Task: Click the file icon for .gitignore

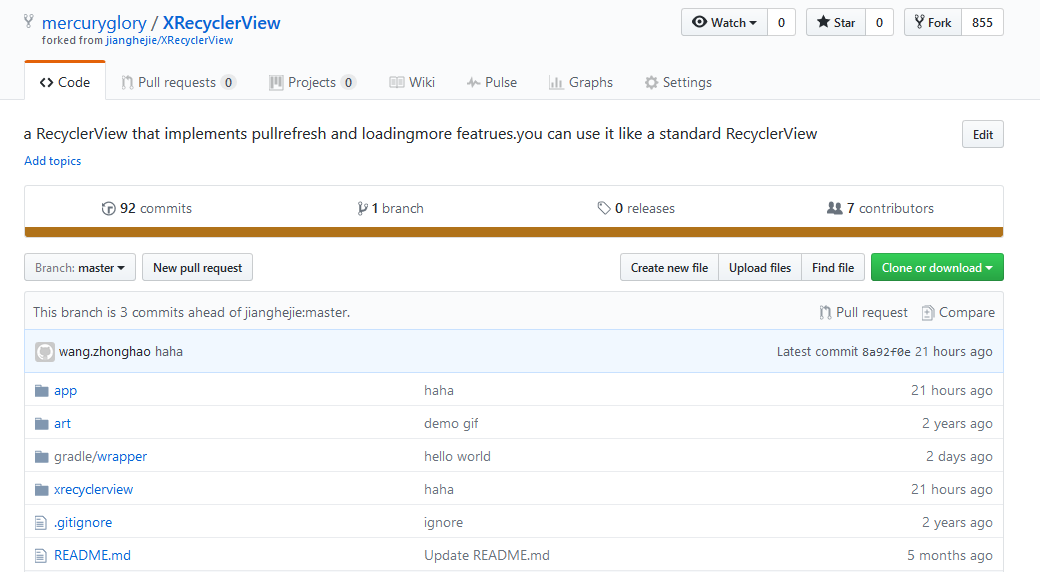Action: (41, 523)
